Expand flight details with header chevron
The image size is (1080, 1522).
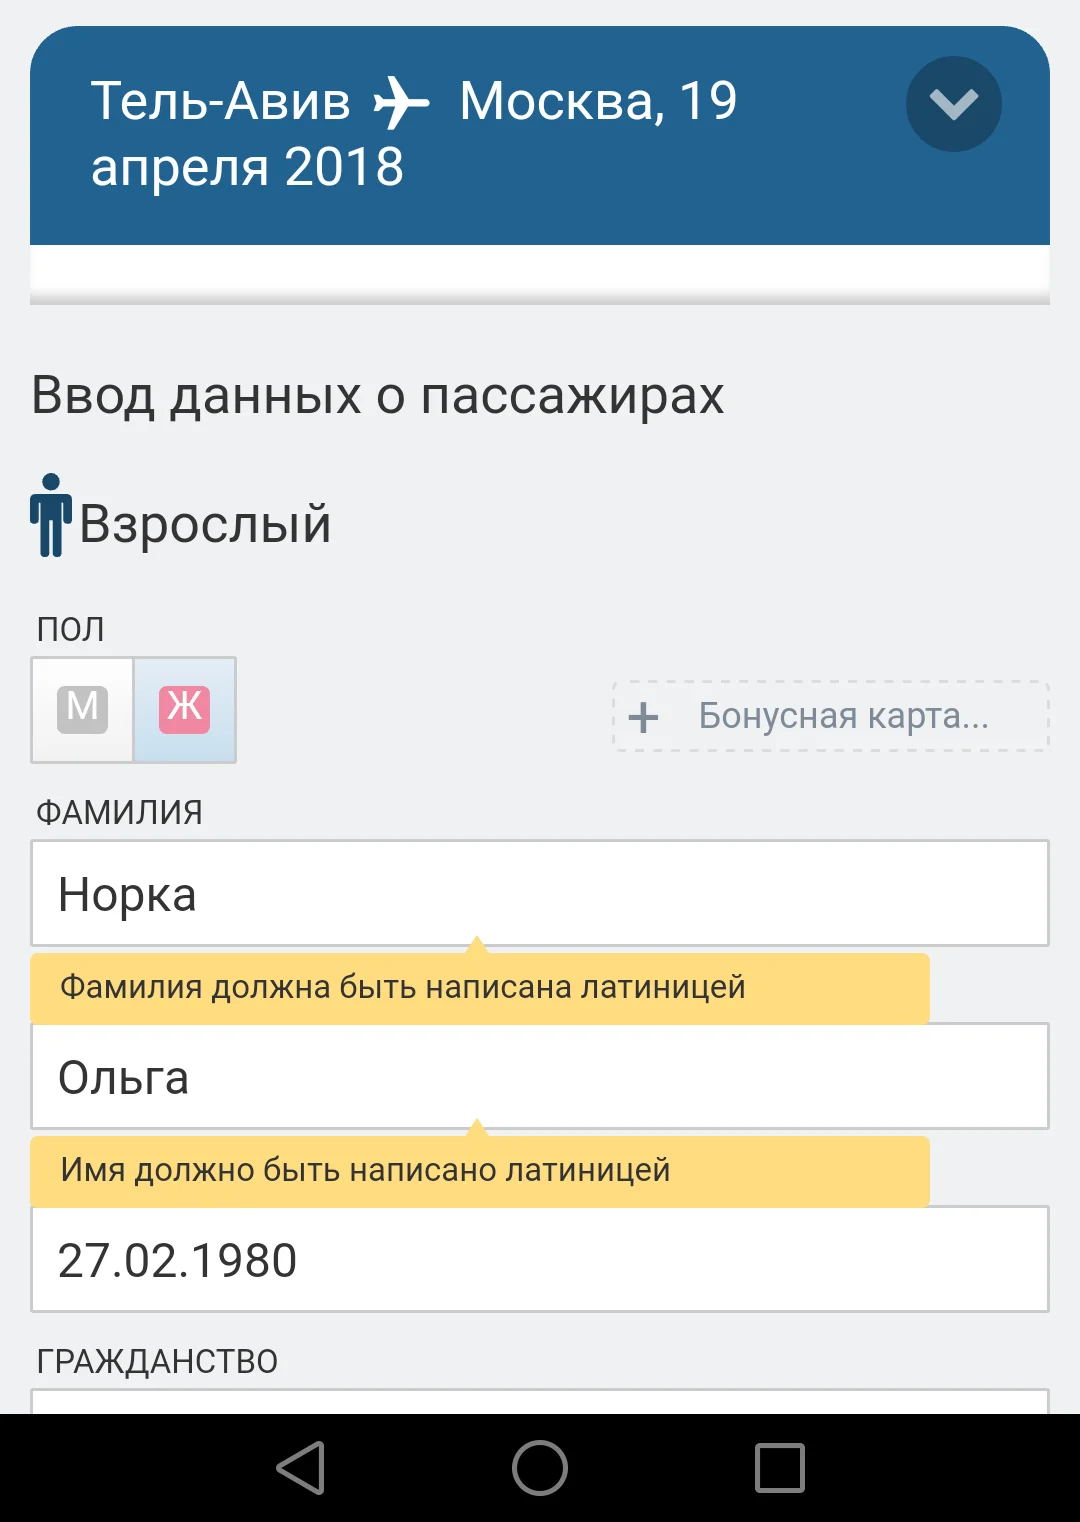point(953,104)
